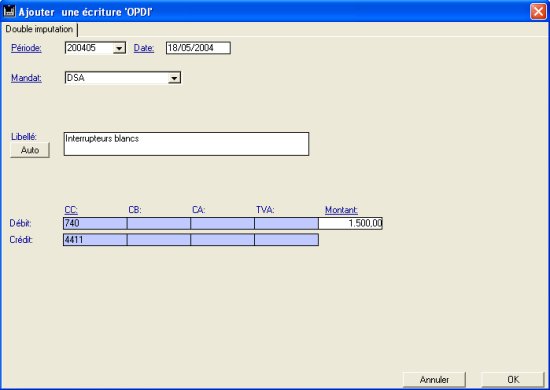Click the Auto libellé button

coord(30,150)
